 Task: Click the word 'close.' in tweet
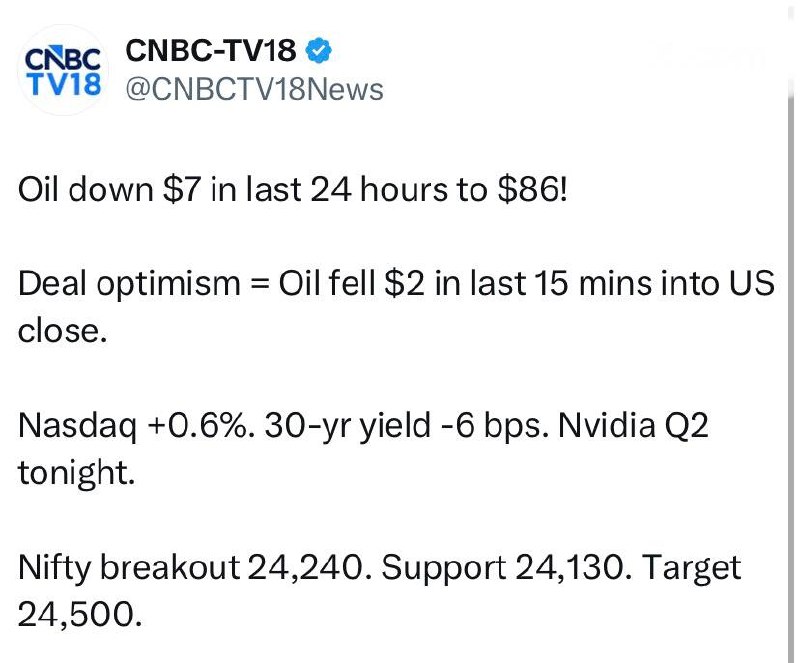pos(62,331)
